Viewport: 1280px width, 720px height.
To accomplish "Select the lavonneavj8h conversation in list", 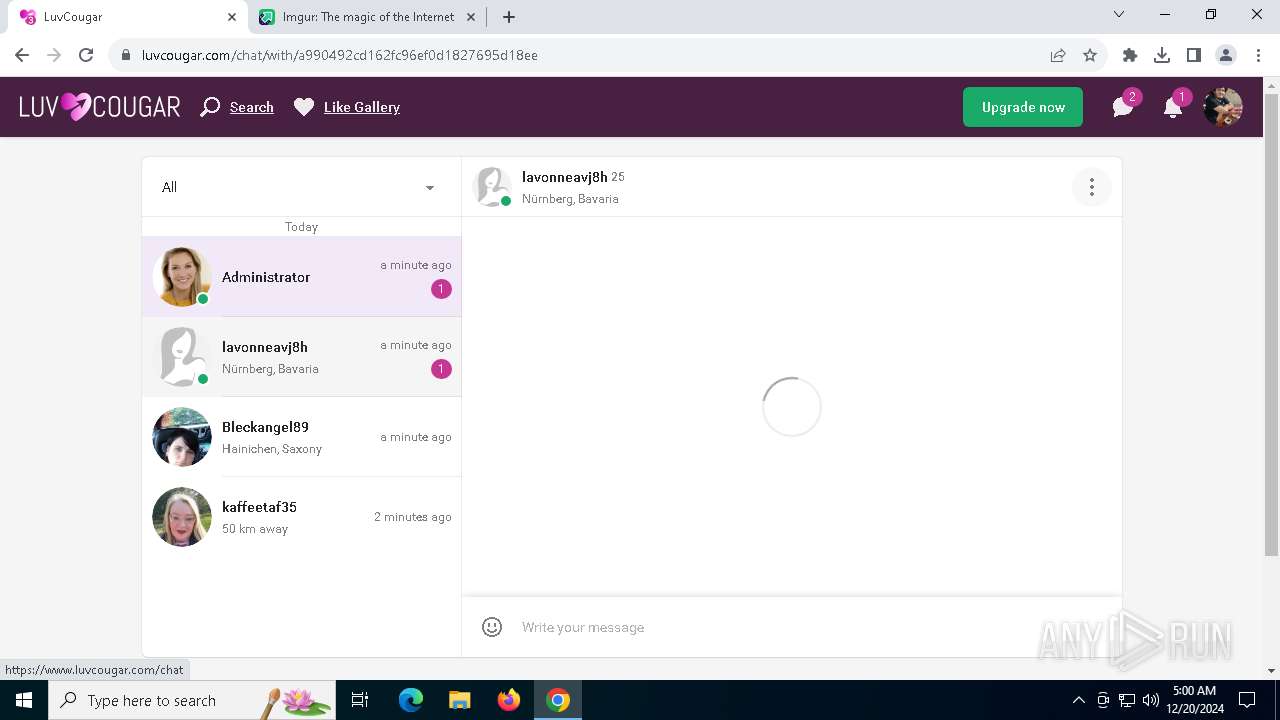I will [301, 357].
